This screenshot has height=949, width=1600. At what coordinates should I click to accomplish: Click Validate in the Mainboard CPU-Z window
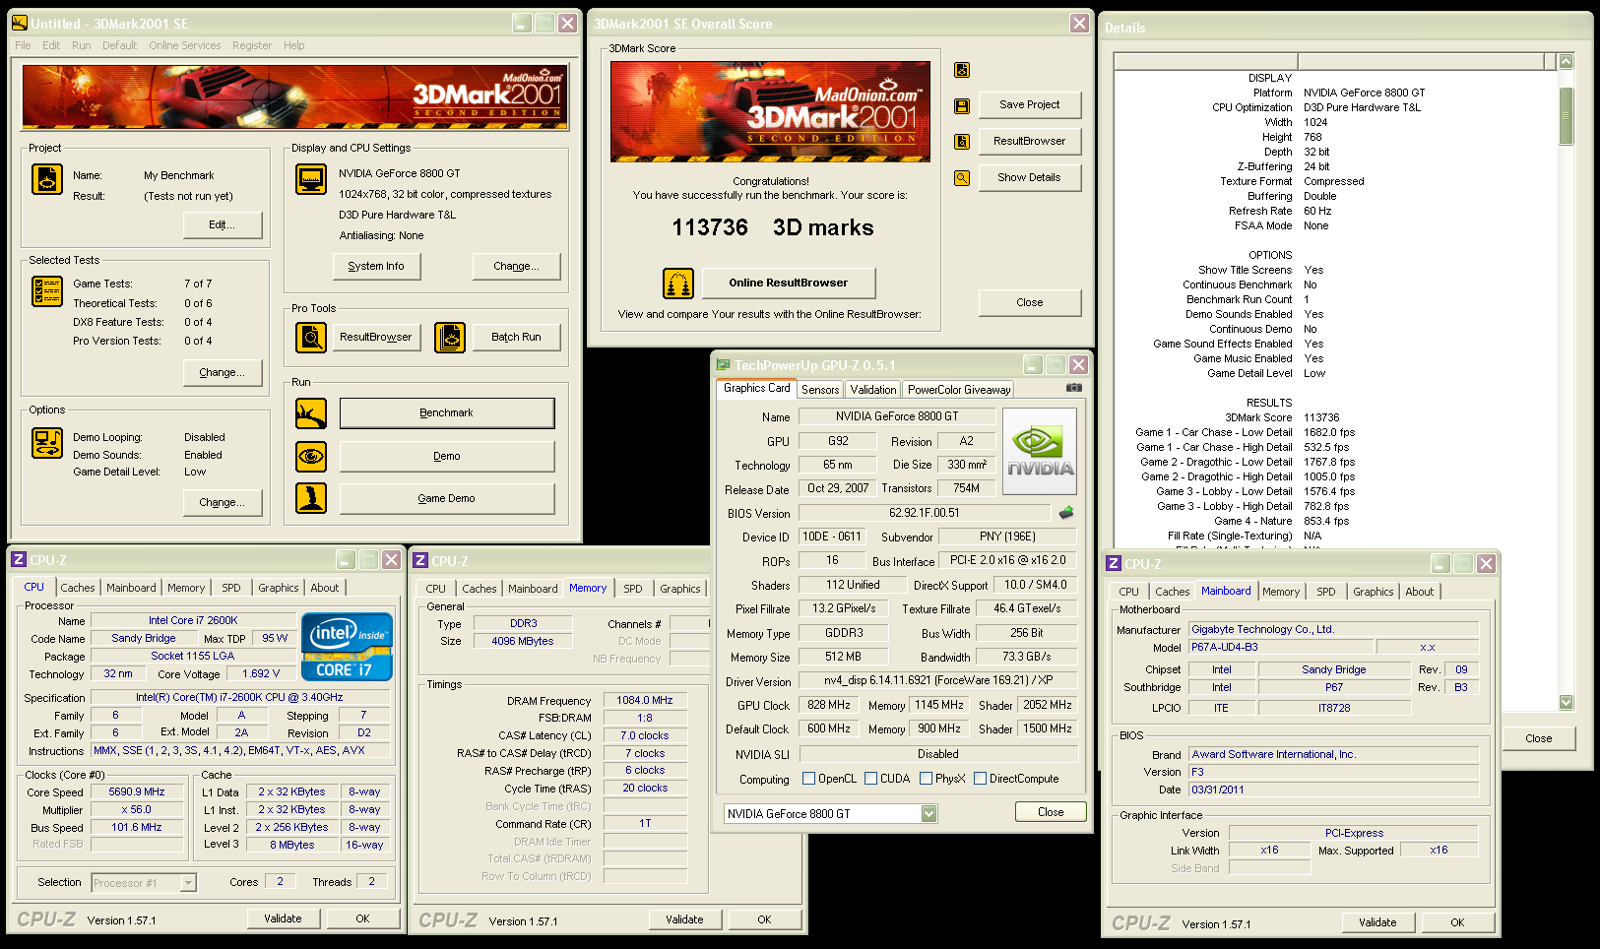pos(1377,923)
